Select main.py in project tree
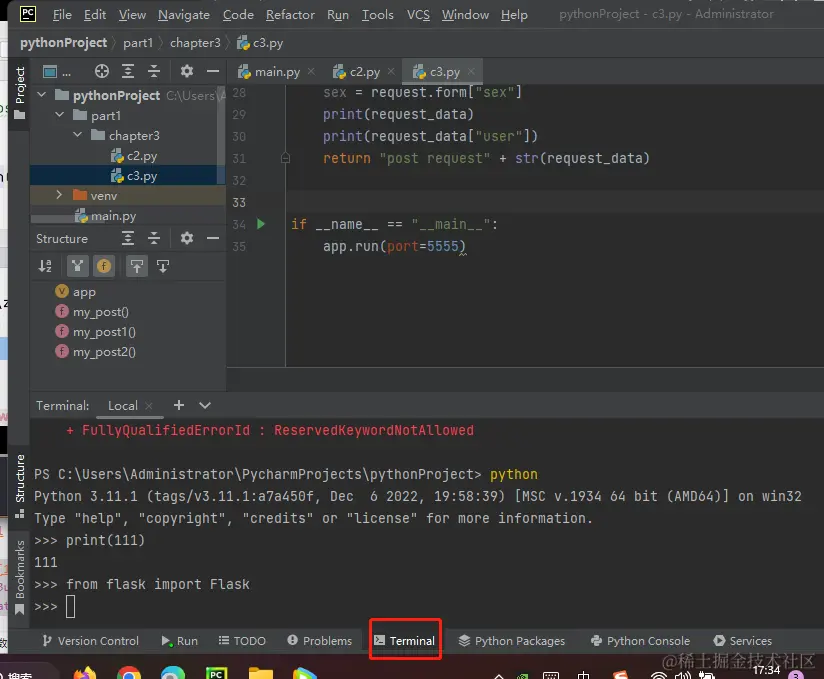The width and height of the screenshot is (824, 679). (105, 215)
